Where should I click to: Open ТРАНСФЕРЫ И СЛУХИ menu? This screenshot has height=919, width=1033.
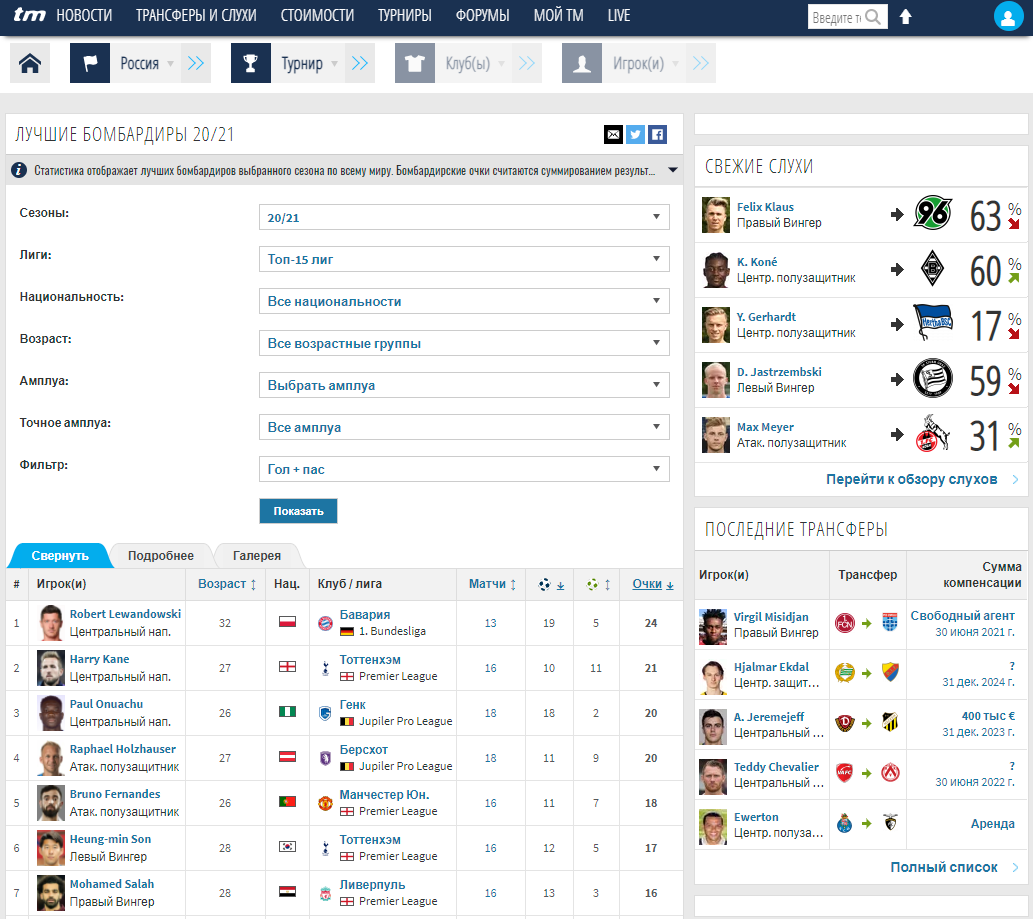196,16
